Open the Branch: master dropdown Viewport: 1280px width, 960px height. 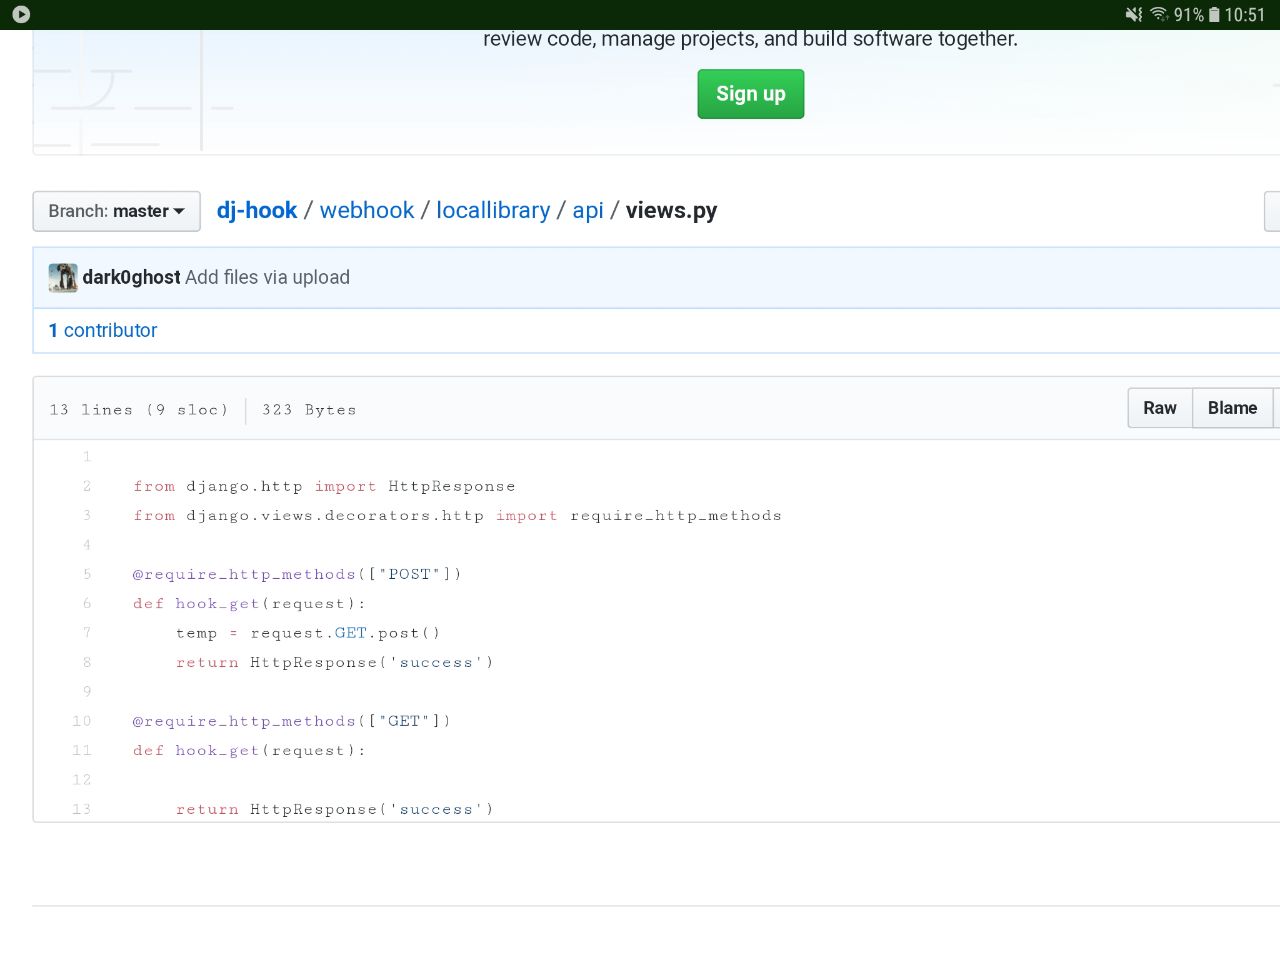[117, 211]
